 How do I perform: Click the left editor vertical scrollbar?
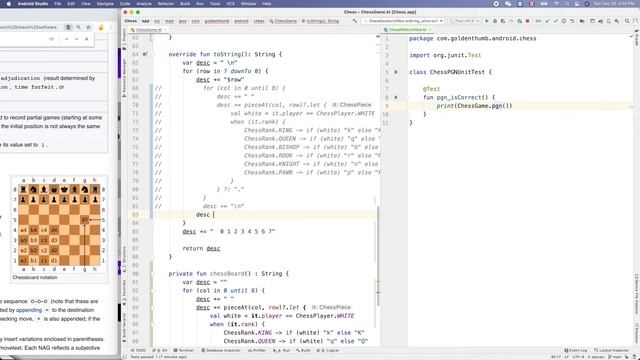378,256
